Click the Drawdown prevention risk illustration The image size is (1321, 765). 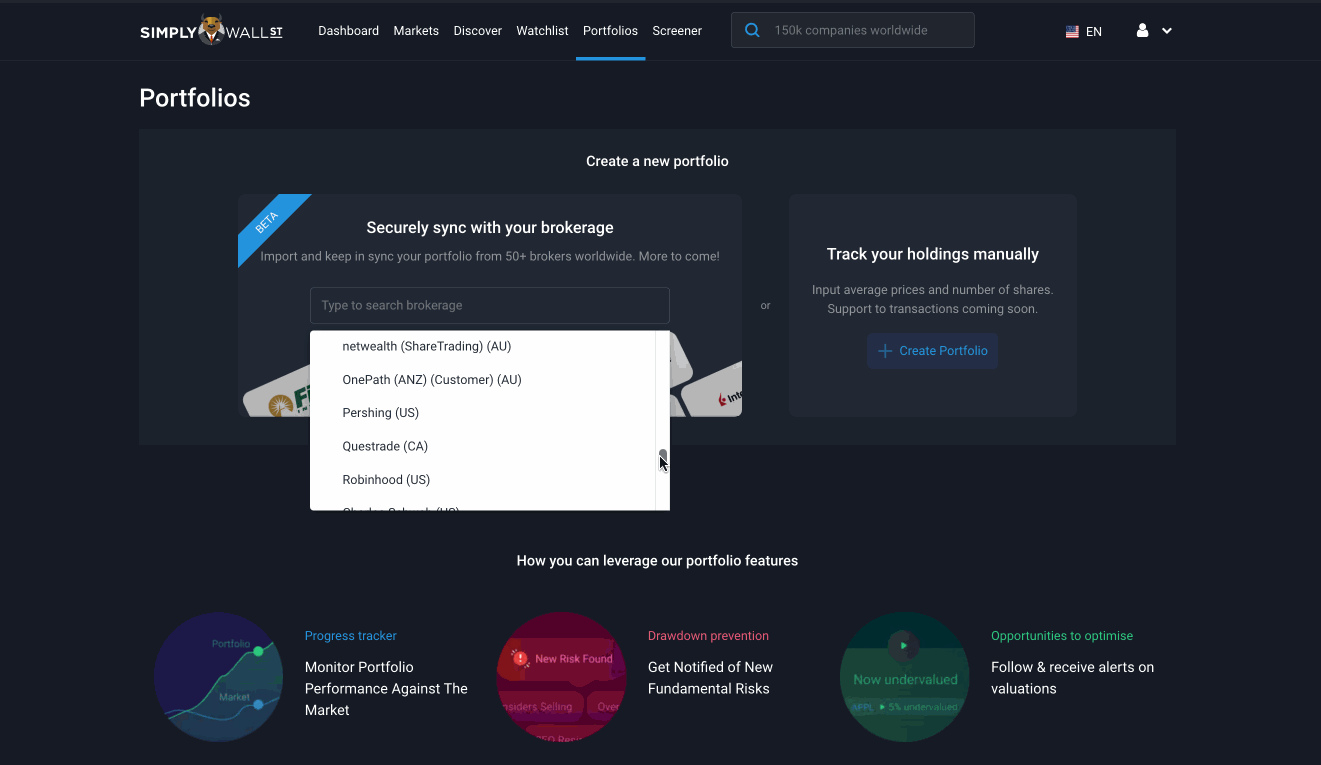tap(561, 677)
